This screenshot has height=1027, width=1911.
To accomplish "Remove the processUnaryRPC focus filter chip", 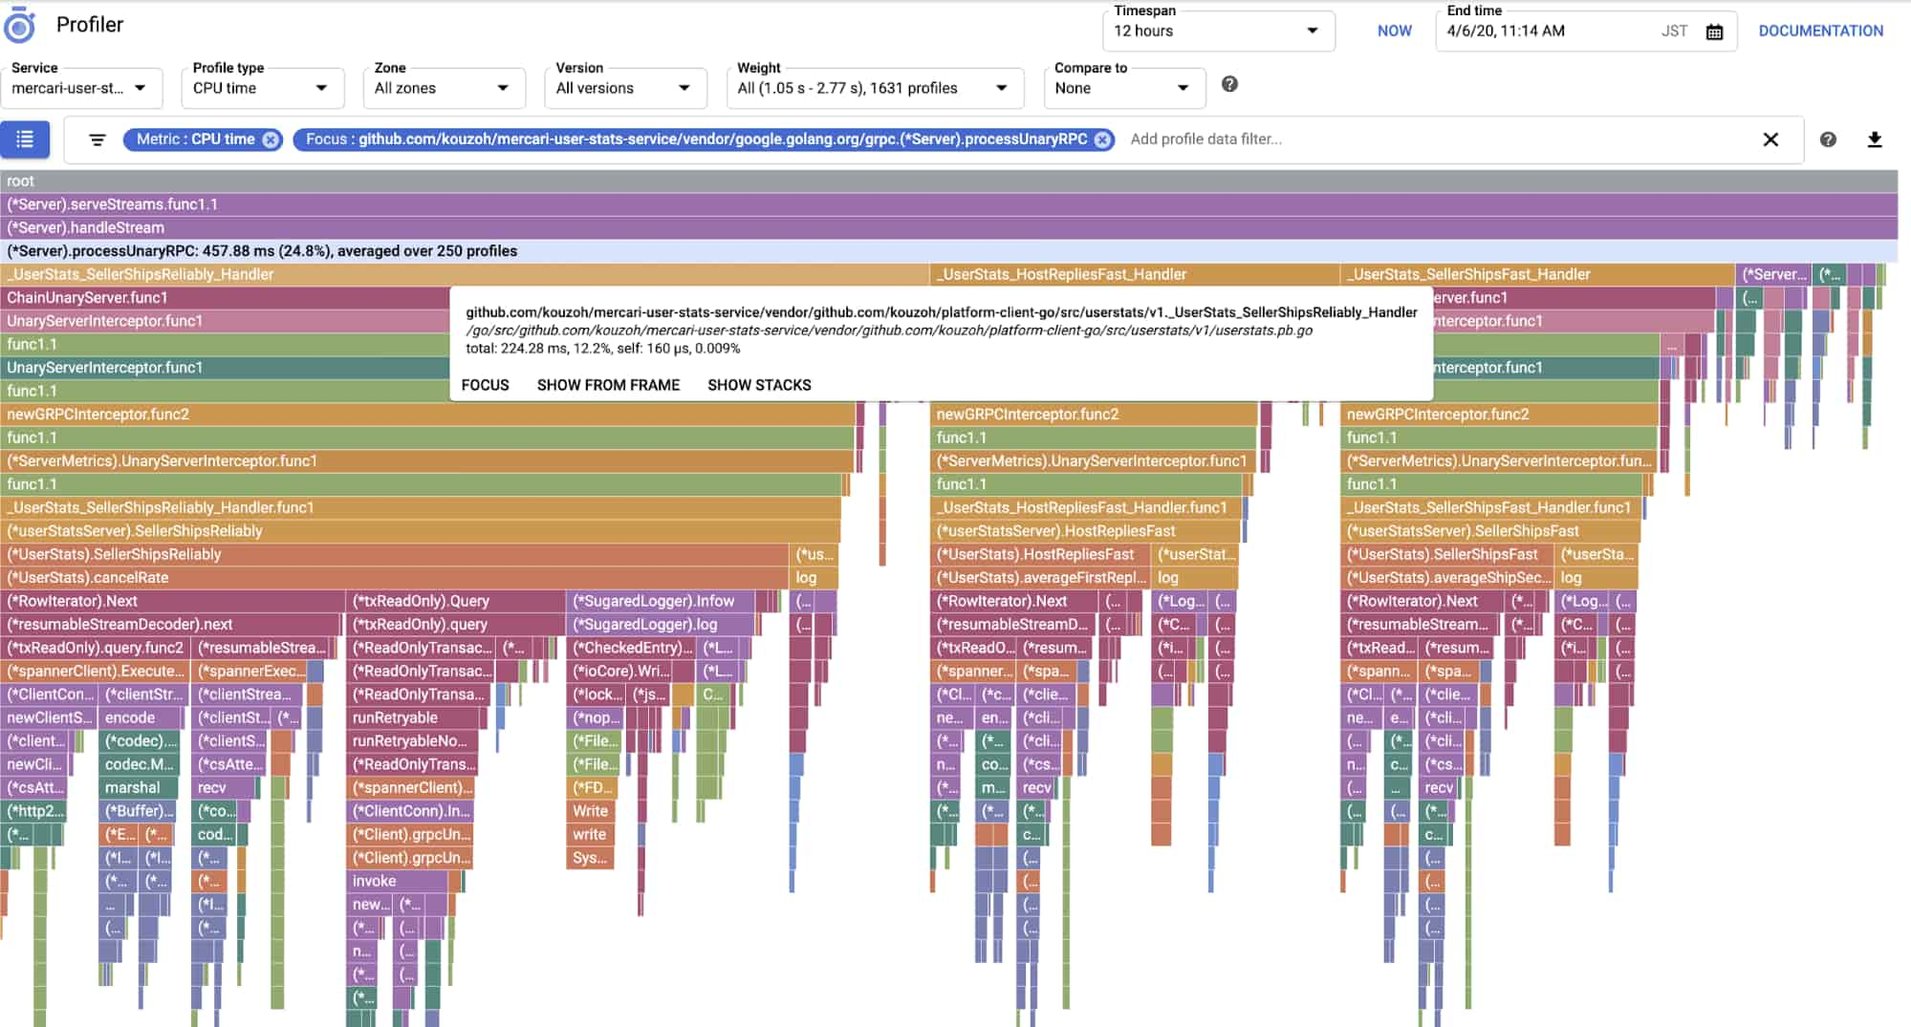I will [x=1102, y=139].
